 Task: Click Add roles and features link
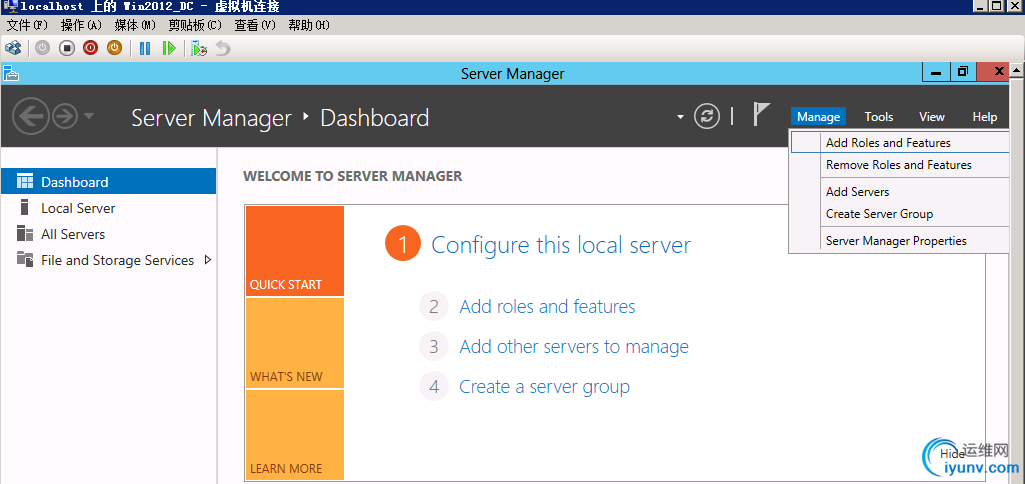point(547,306)
